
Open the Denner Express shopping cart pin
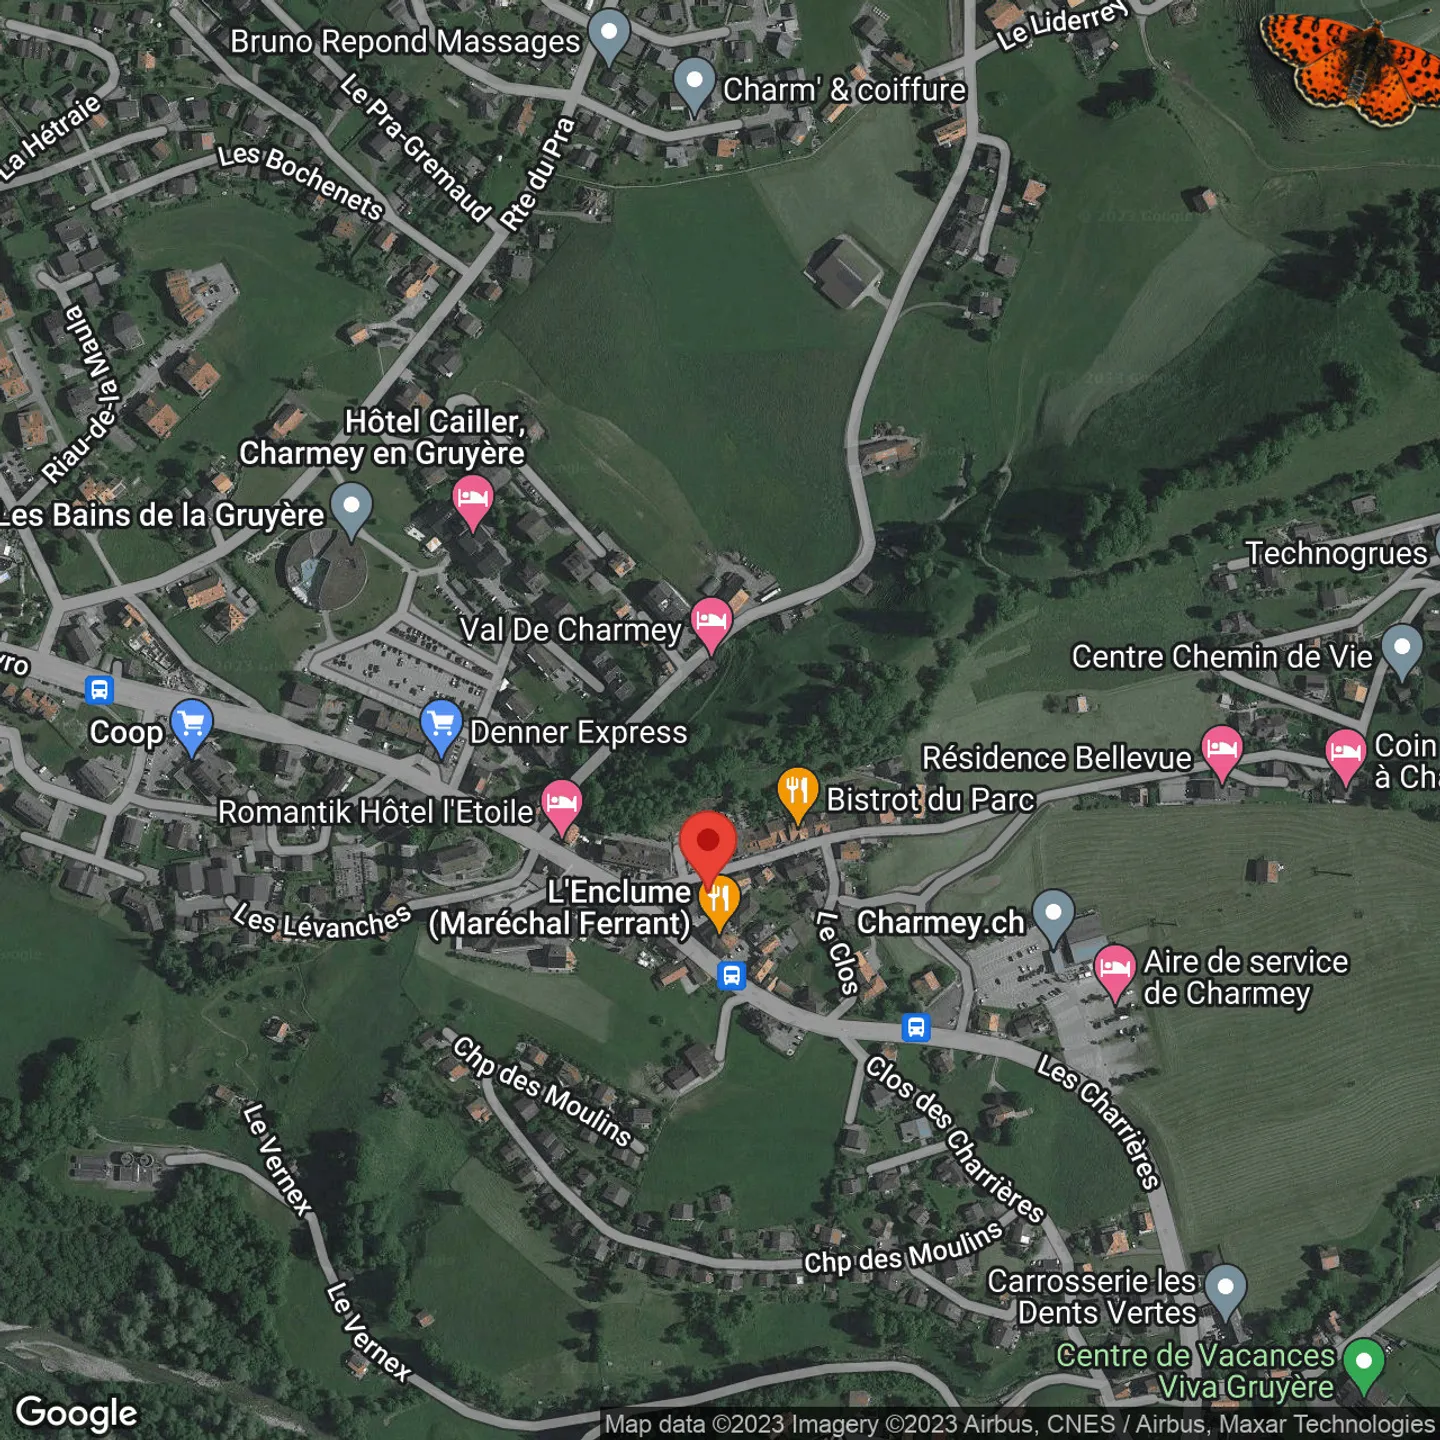click(x=441, y=728)
